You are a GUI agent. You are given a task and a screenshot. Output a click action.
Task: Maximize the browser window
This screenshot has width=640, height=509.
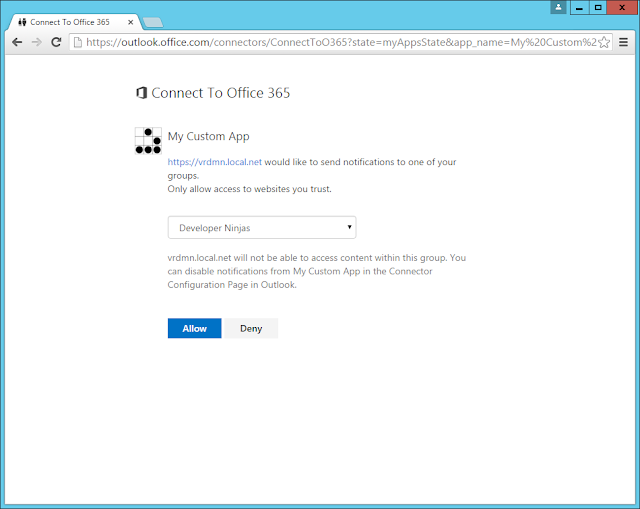click(598, 7)
